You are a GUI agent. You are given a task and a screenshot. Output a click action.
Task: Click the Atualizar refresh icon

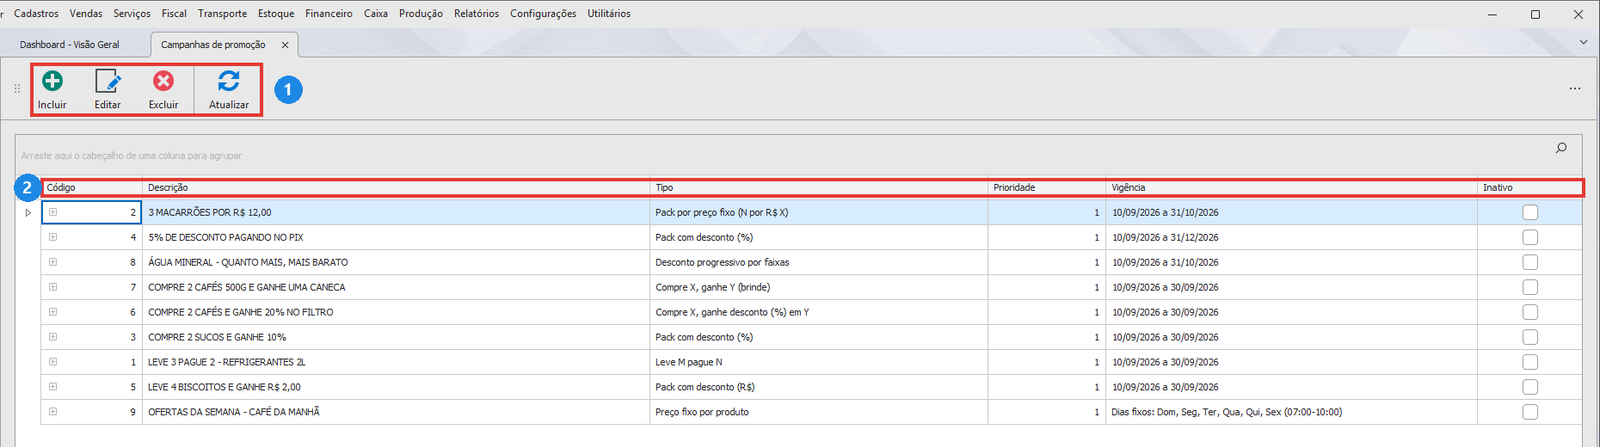[x=228, y=81]
